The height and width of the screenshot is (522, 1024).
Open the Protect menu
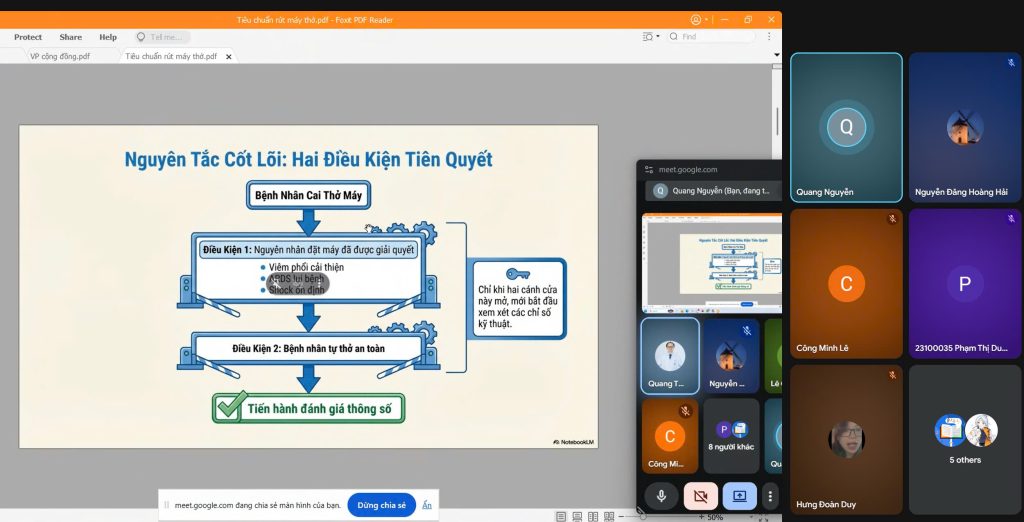(28, 37)
